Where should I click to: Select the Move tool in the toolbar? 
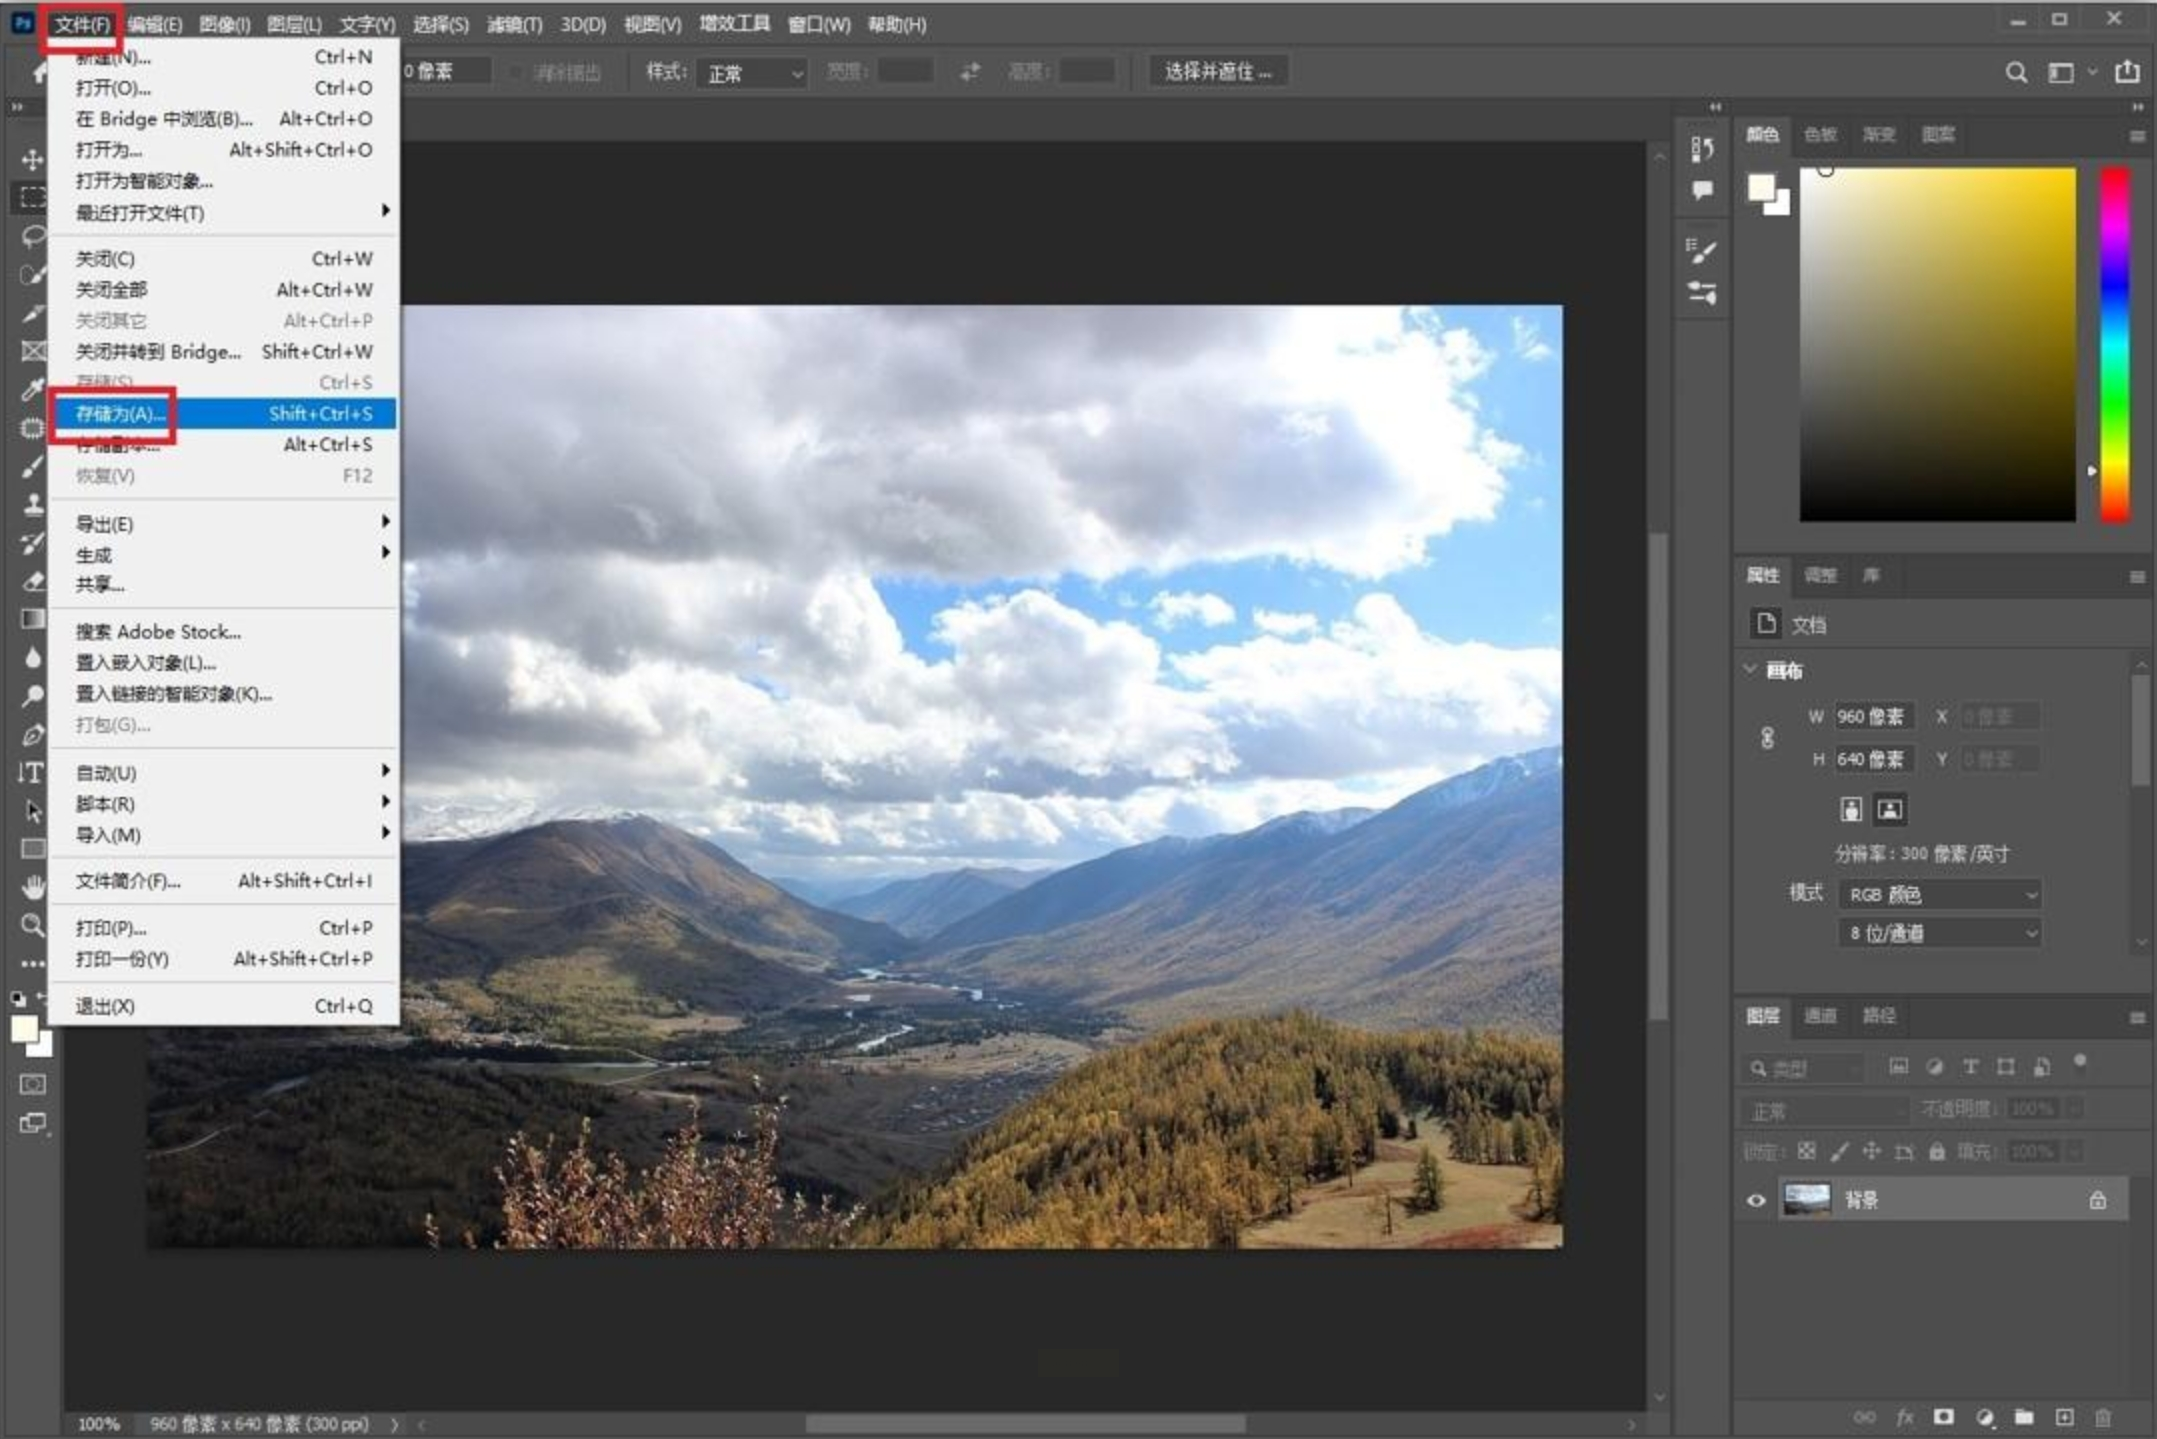coord(32,160)
